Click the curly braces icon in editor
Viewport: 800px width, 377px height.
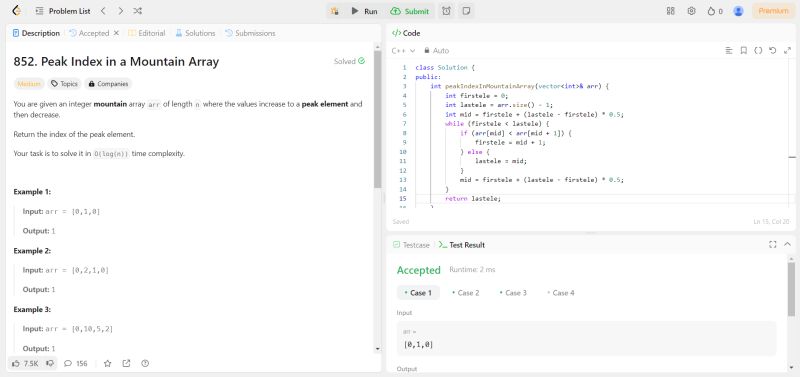(758, 51)
